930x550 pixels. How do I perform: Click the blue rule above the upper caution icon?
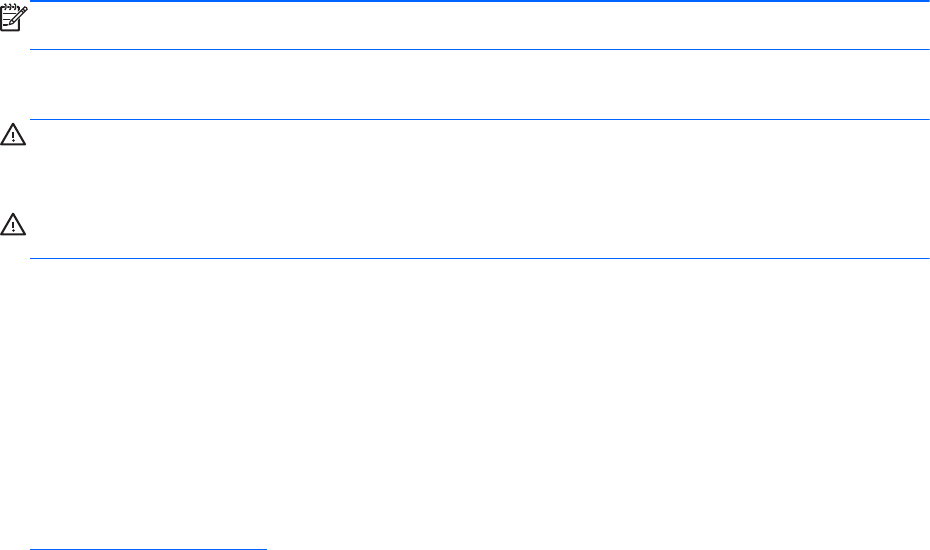tap(478, 120)
